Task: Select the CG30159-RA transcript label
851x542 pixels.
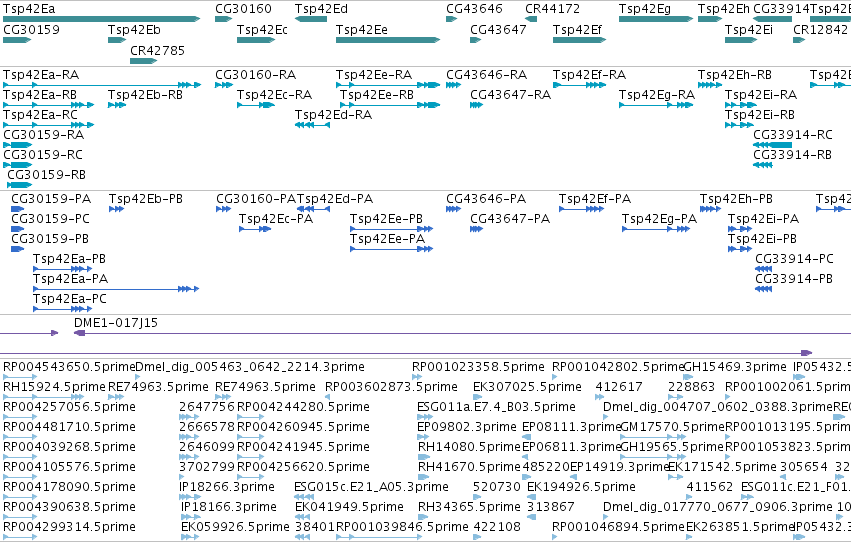Action: (x=43, y=135)
